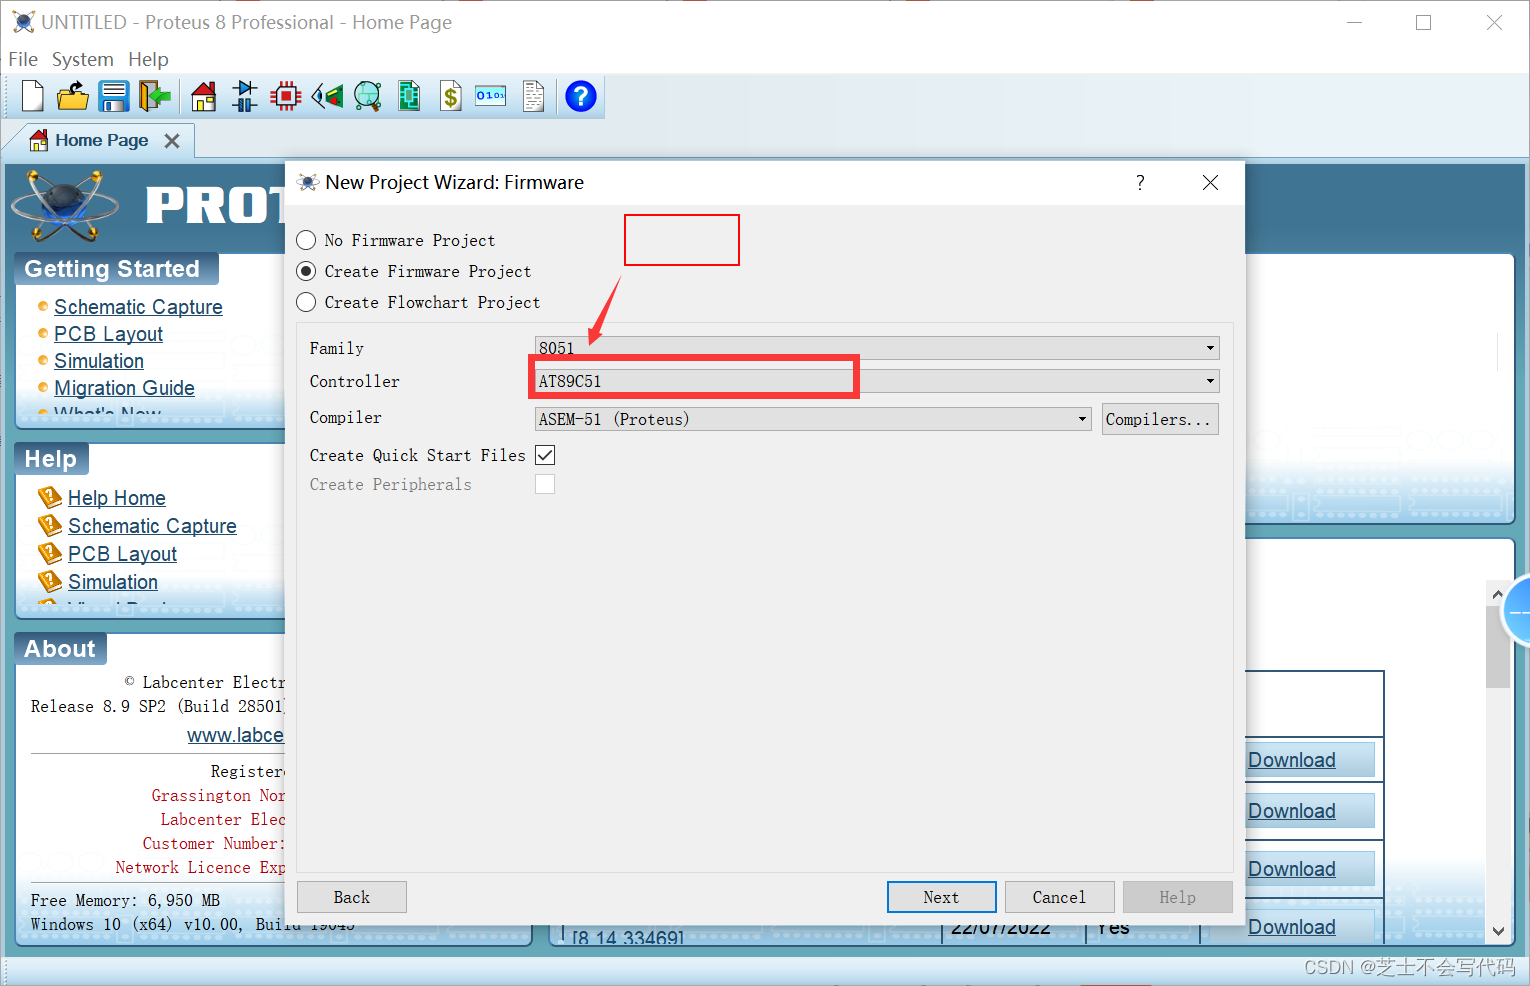The width and height of the screenshot is (1530, 986).
Task: Select No Firmware Project option
Action: [x=306, y=240]
